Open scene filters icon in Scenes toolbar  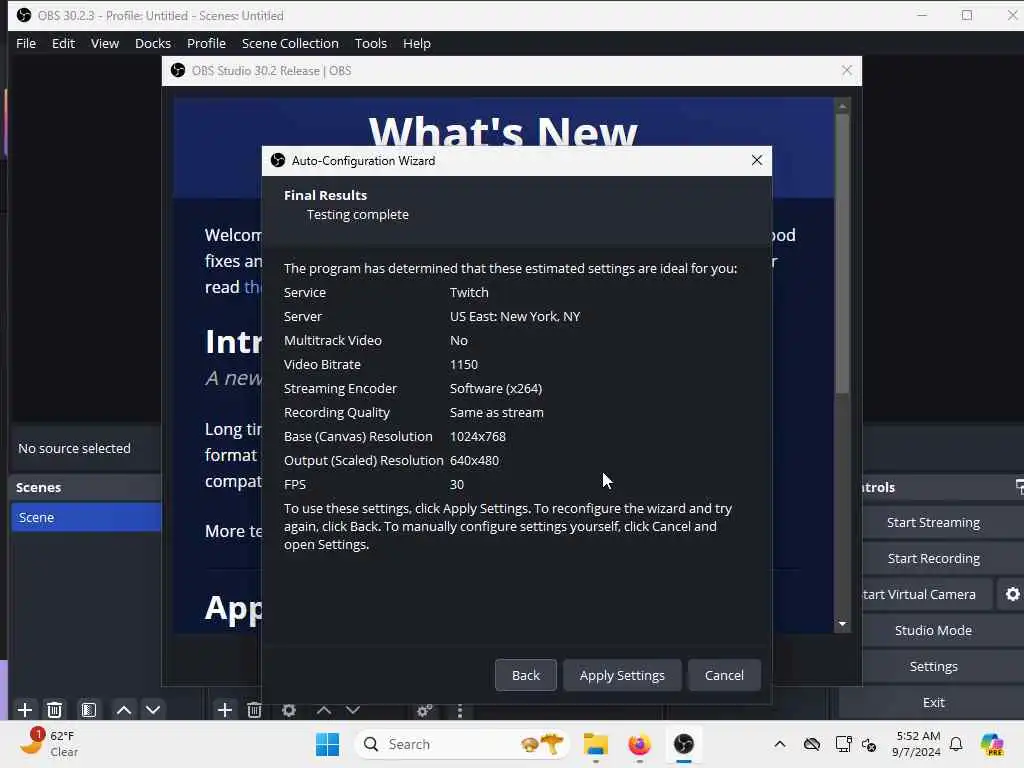tap(89, 709)
